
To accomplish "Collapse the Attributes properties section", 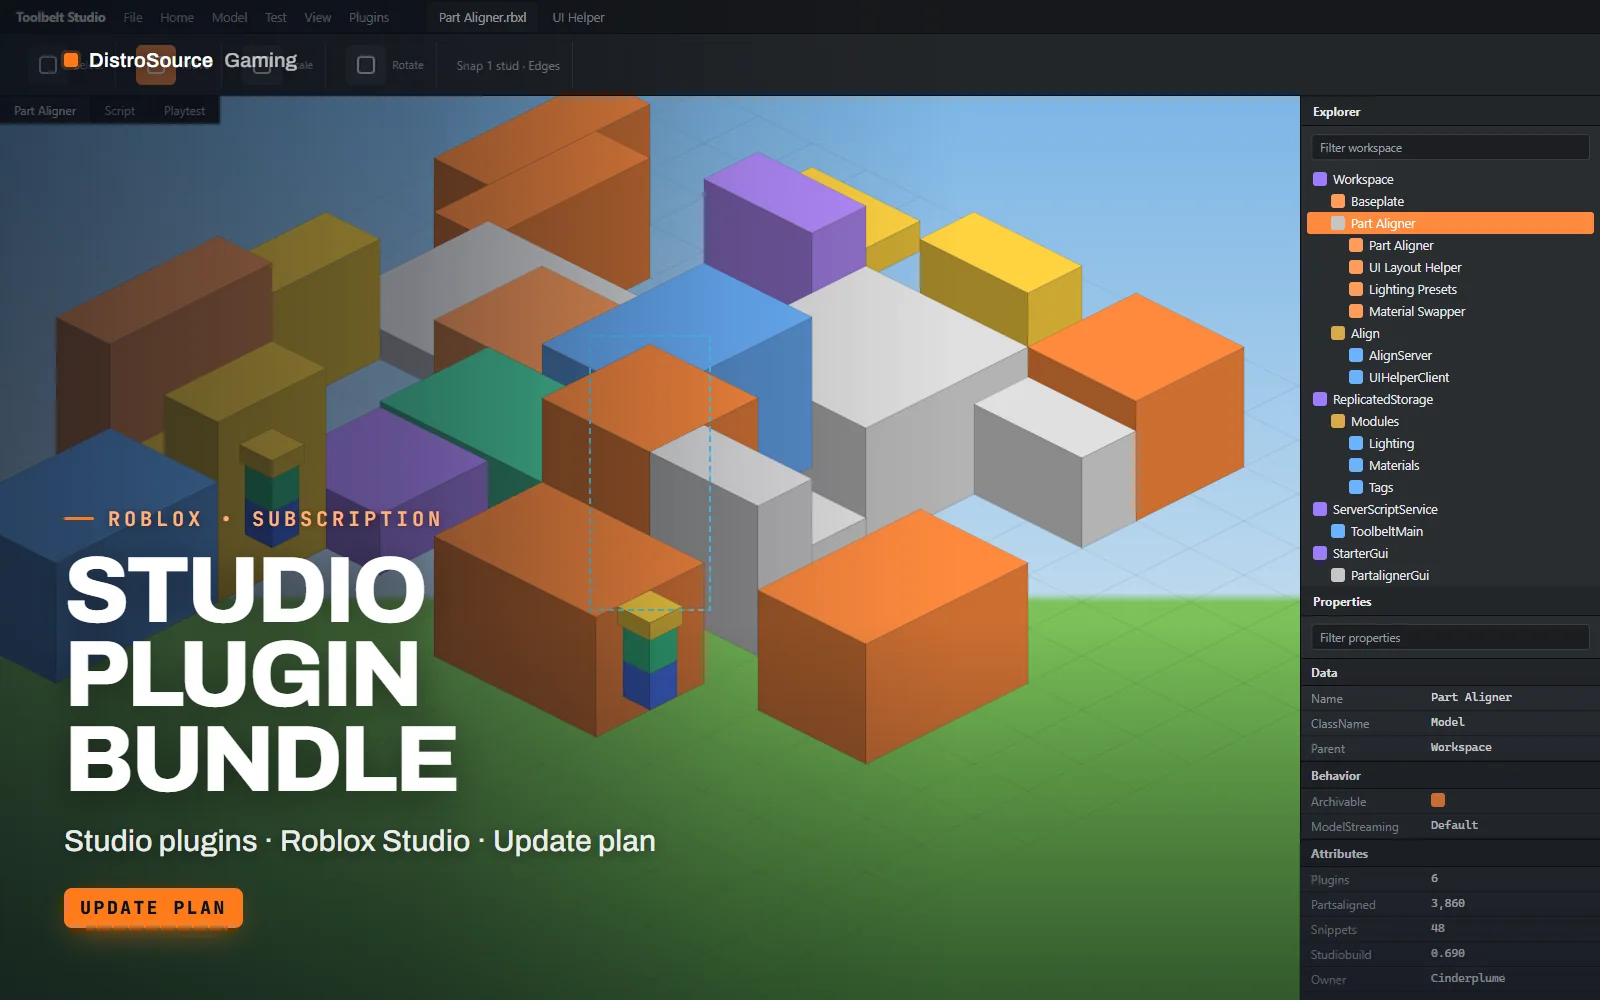I will (x=1450, y=854).
